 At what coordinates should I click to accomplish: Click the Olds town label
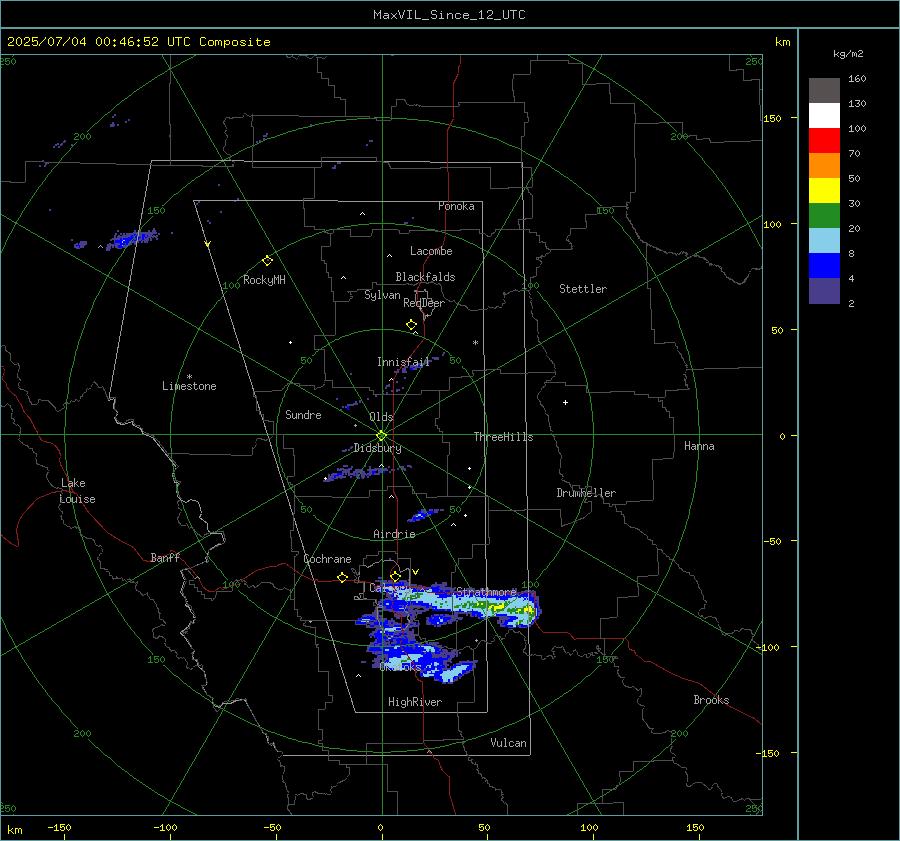click(x=381, y=417)
